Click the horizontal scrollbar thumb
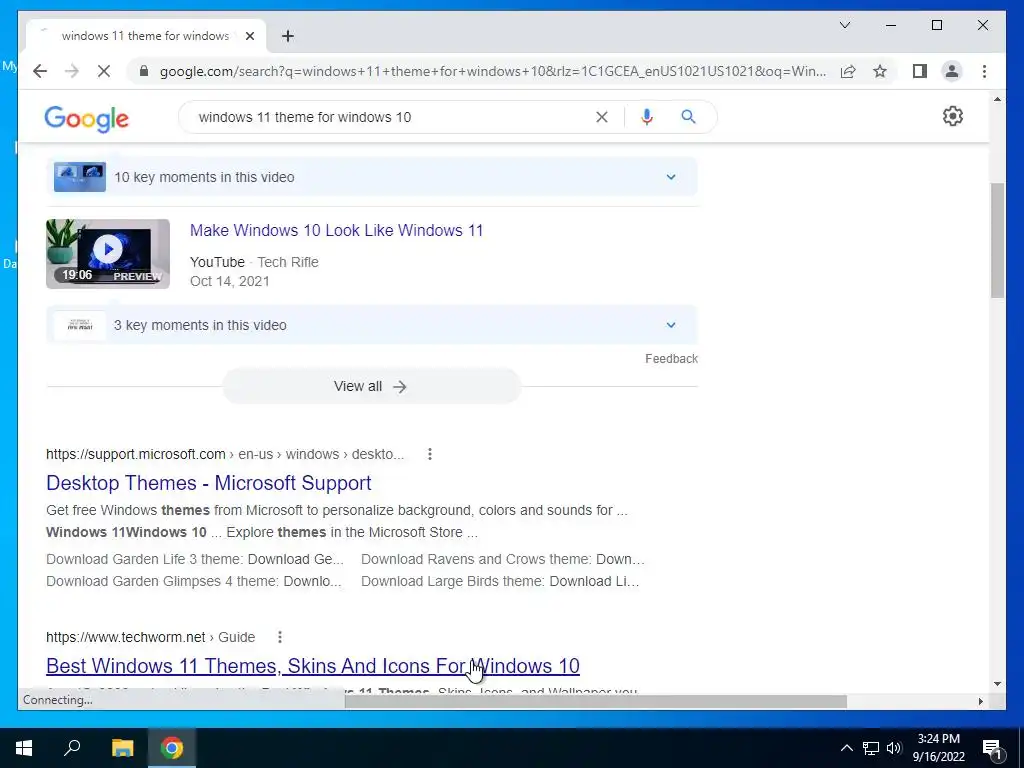The height and width of the screenshot is (768, 1024). [596, 701]
